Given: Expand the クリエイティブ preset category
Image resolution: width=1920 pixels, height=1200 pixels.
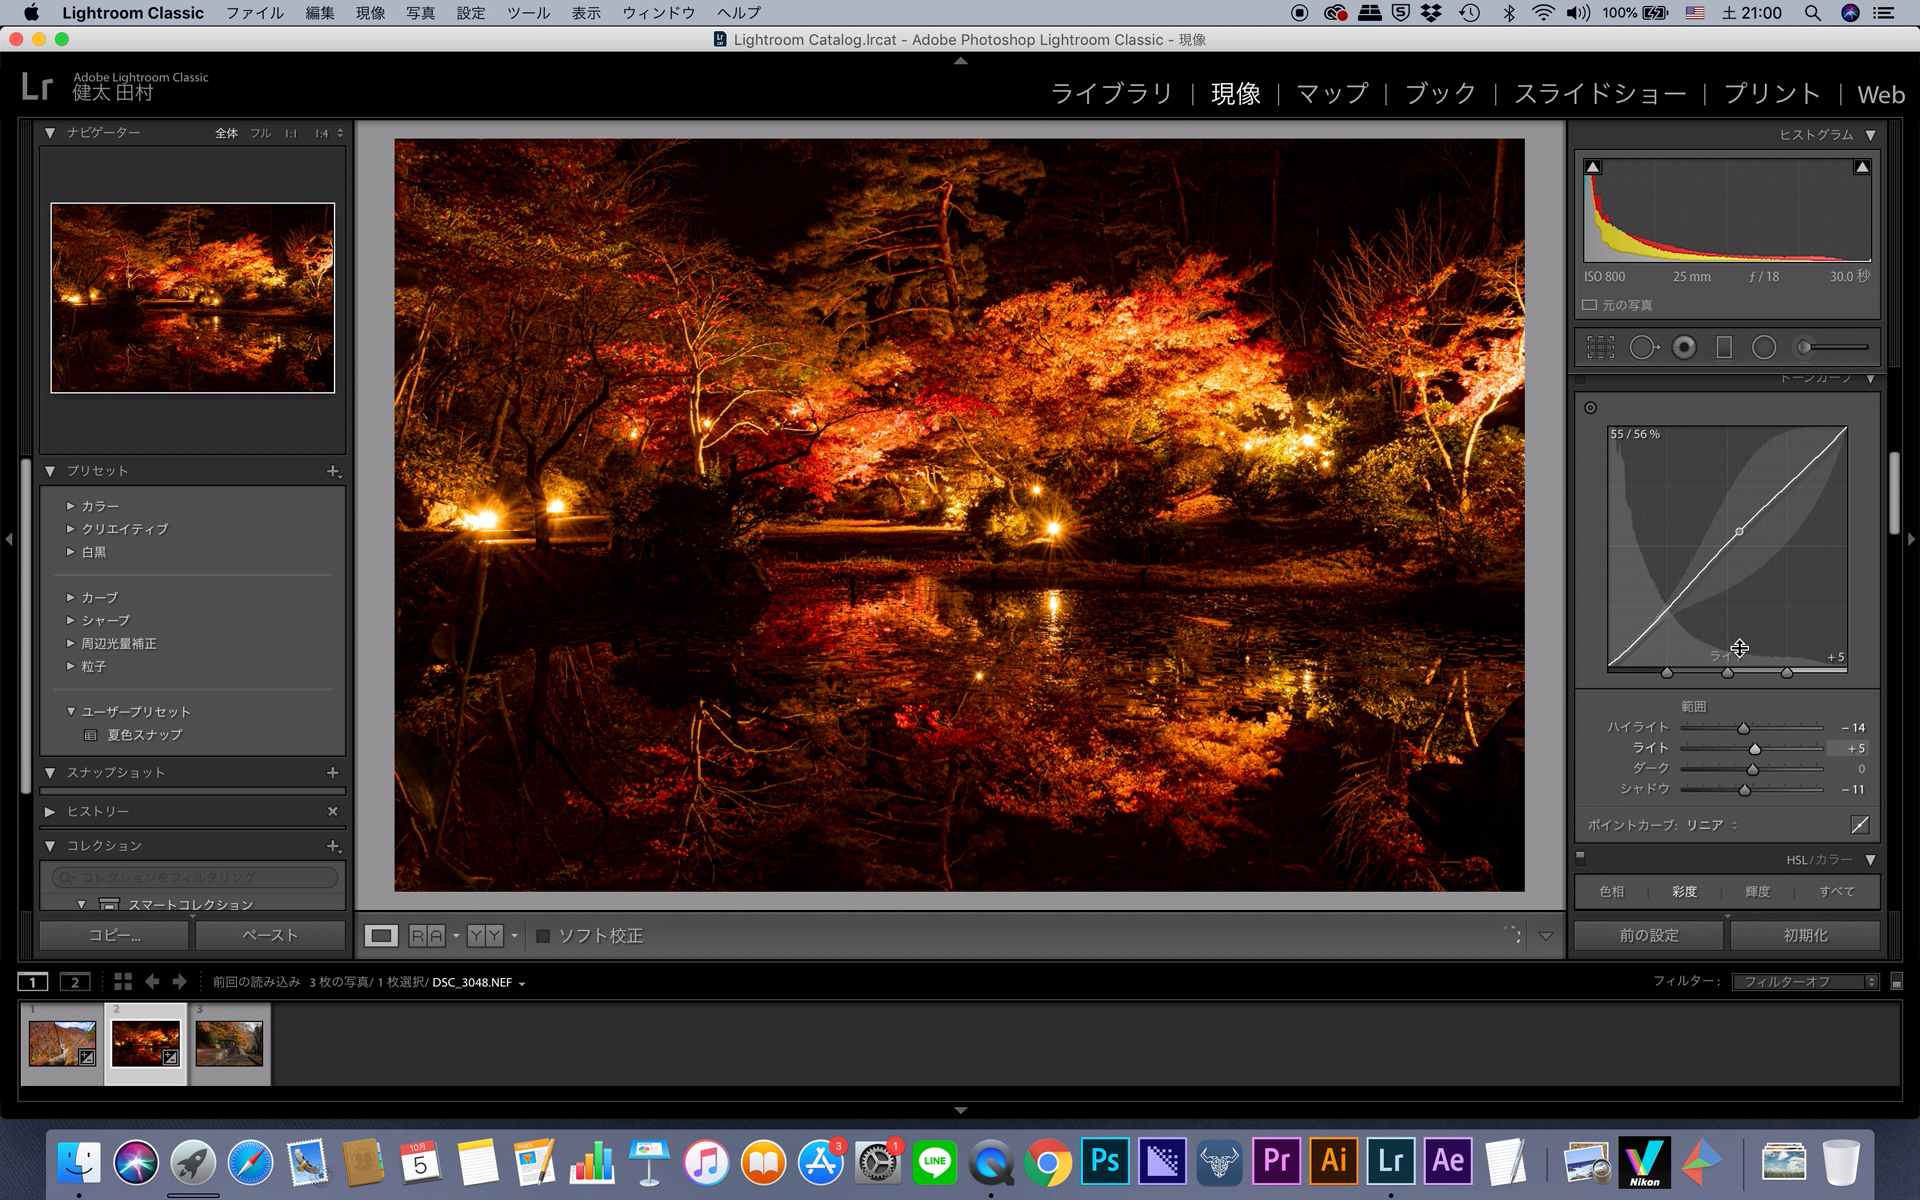Looking at the screenshot, I should 70,527.
